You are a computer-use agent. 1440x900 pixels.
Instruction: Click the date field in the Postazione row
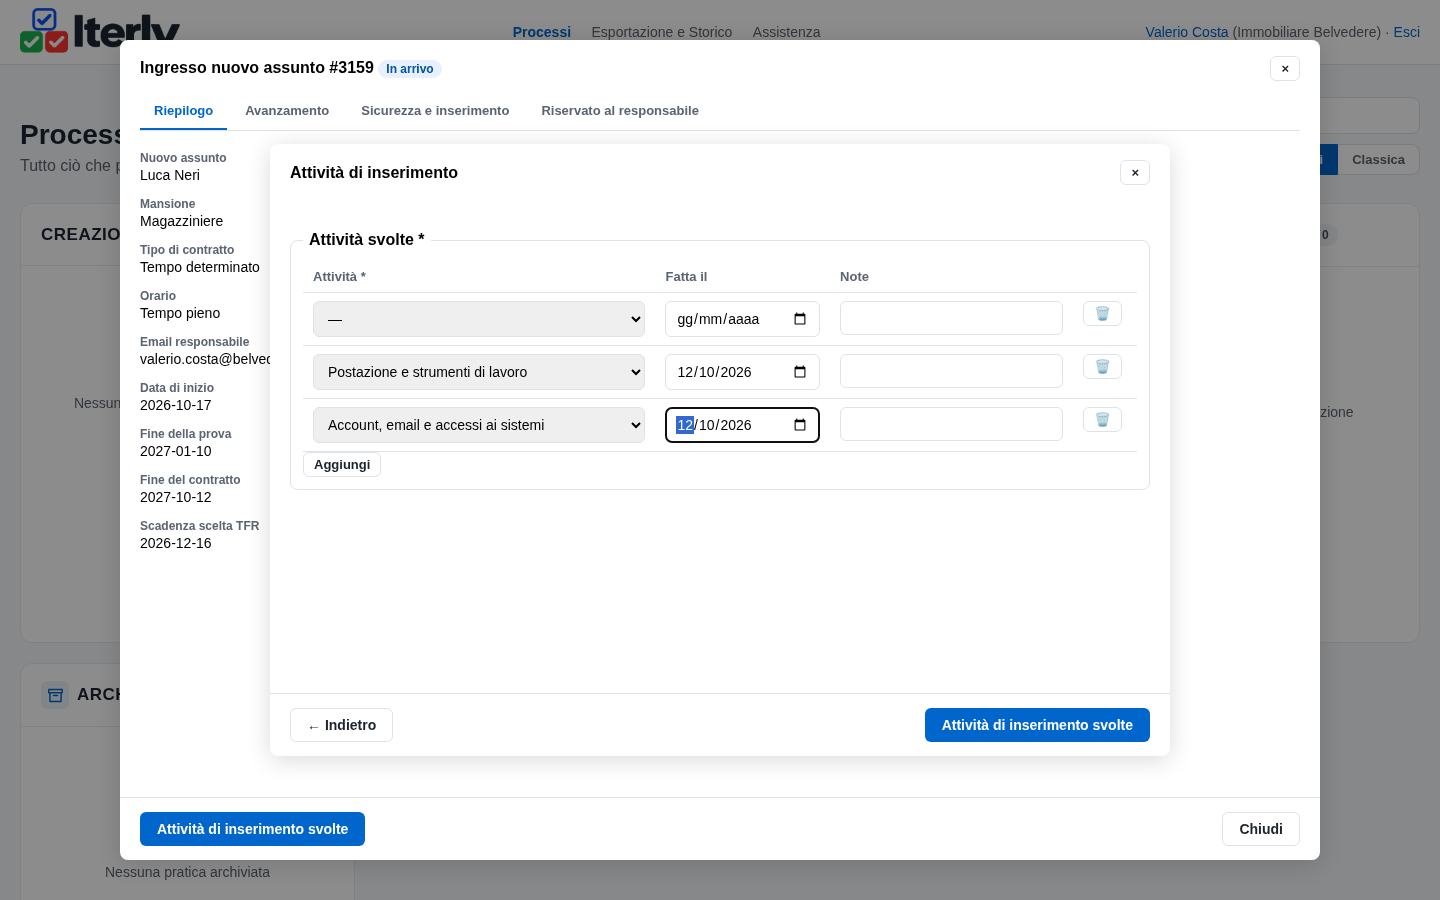coord(742,372)
